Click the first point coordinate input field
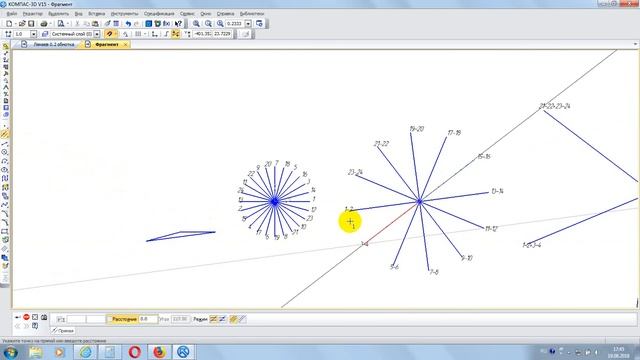The width and height of the screenshot is (640, 360). pos(76,319)
